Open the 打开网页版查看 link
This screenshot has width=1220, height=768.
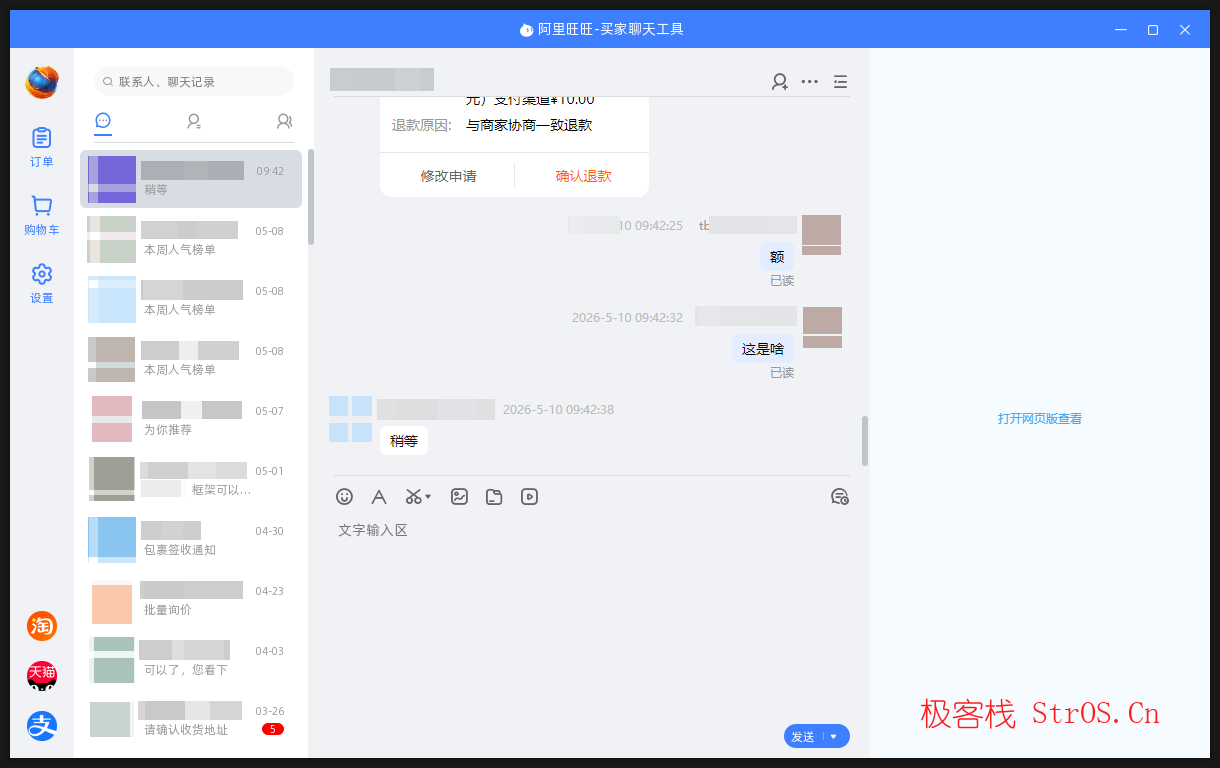point(1039,419)
